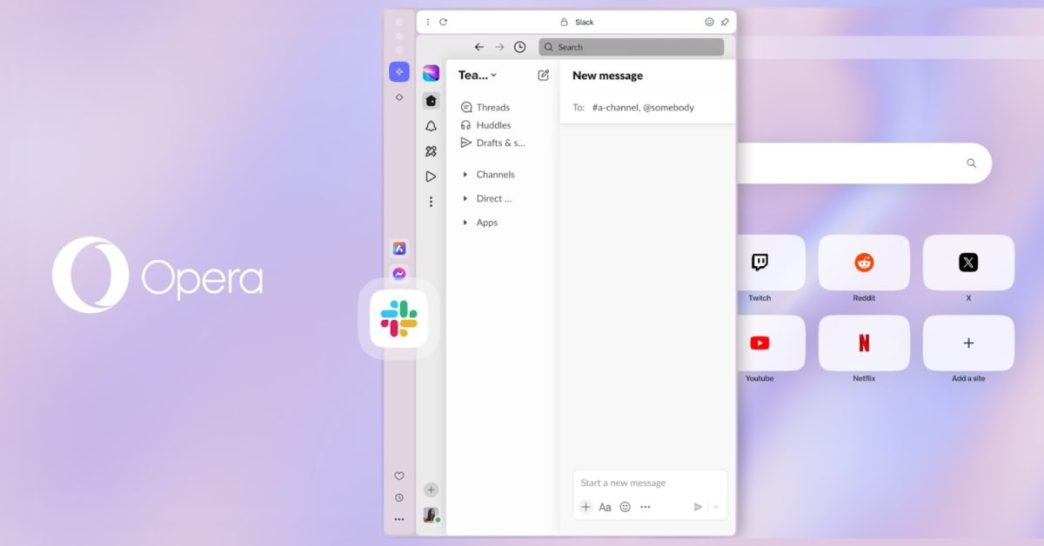
Task: Open the emoji picker in message composer
Action: coord(625,507)
